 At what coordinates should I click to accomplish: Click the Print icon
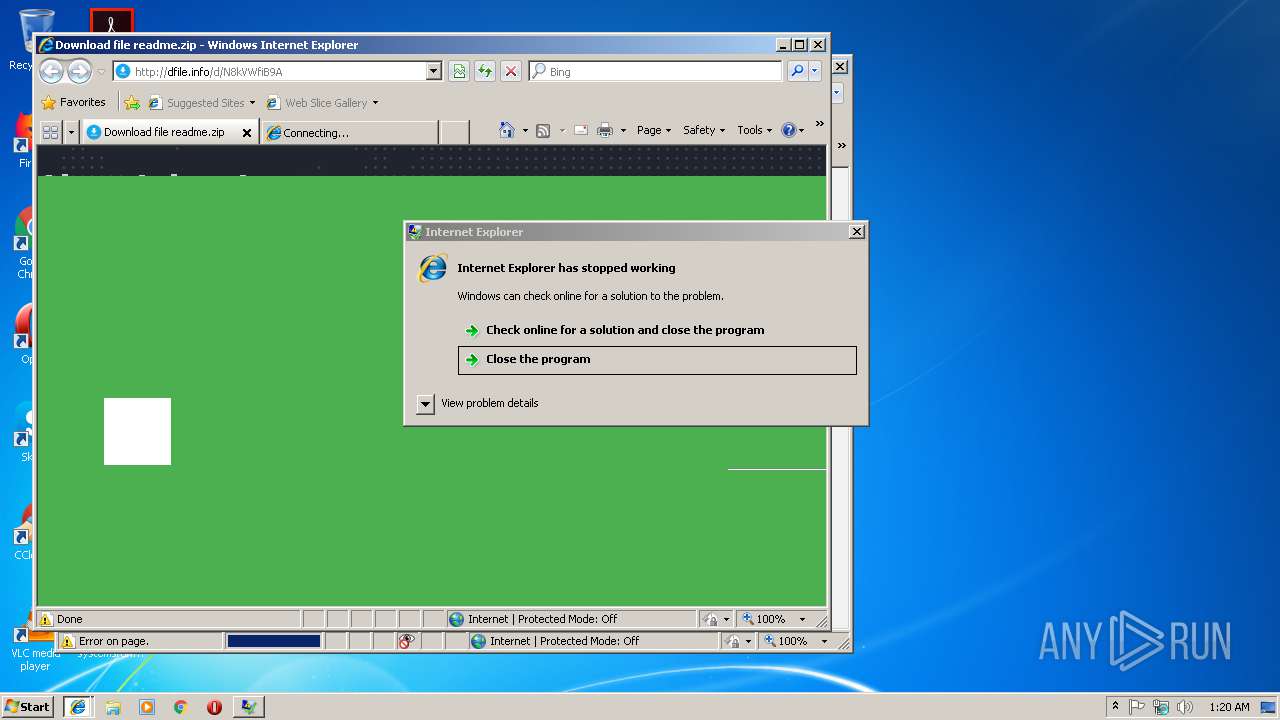pyautogui.click(x=605, y=130)
